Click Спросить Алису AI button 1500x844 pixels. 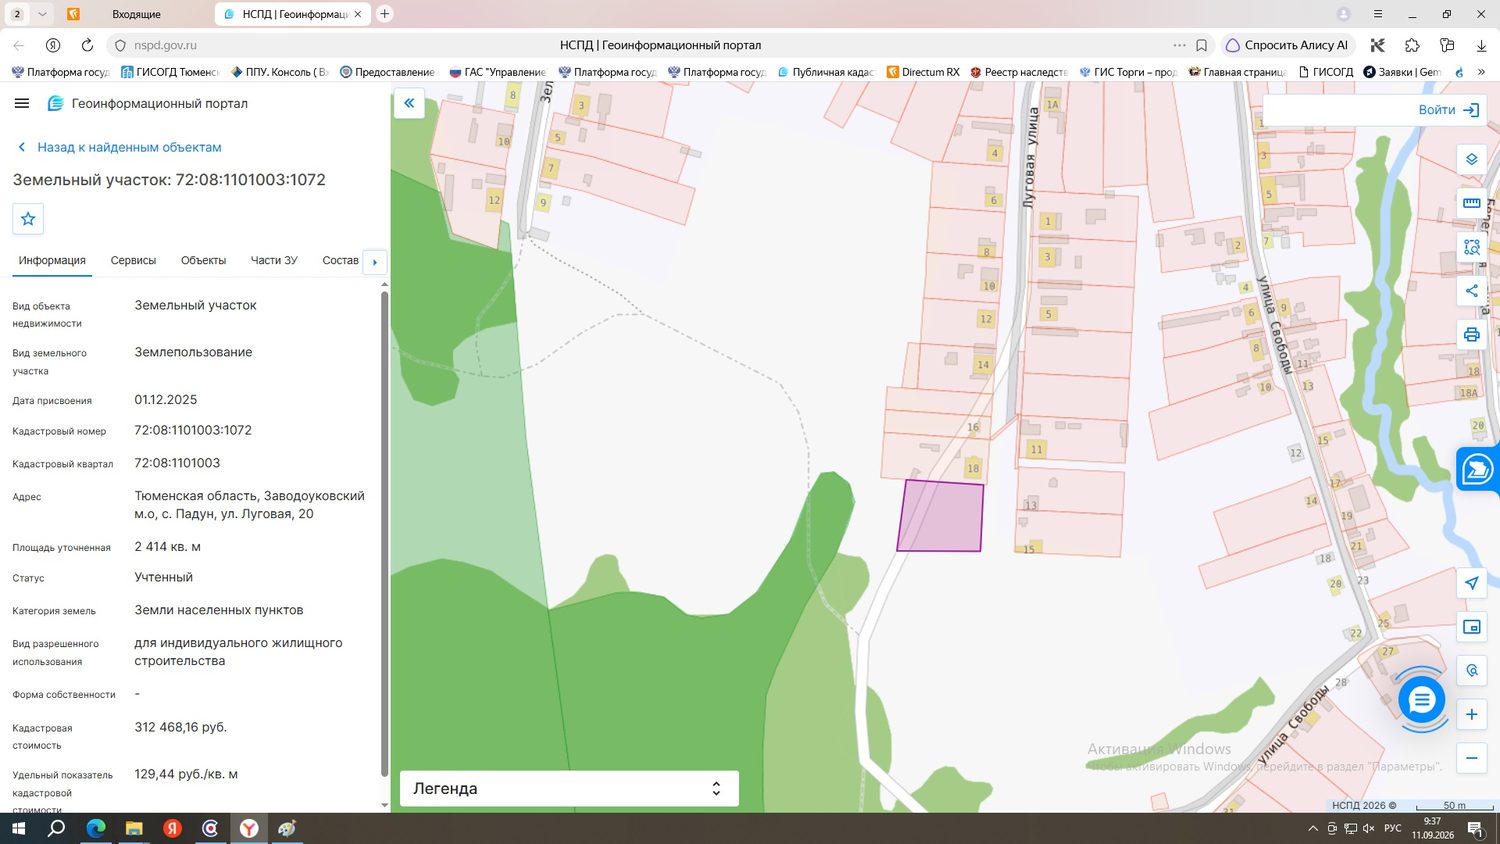point(1287,45)
